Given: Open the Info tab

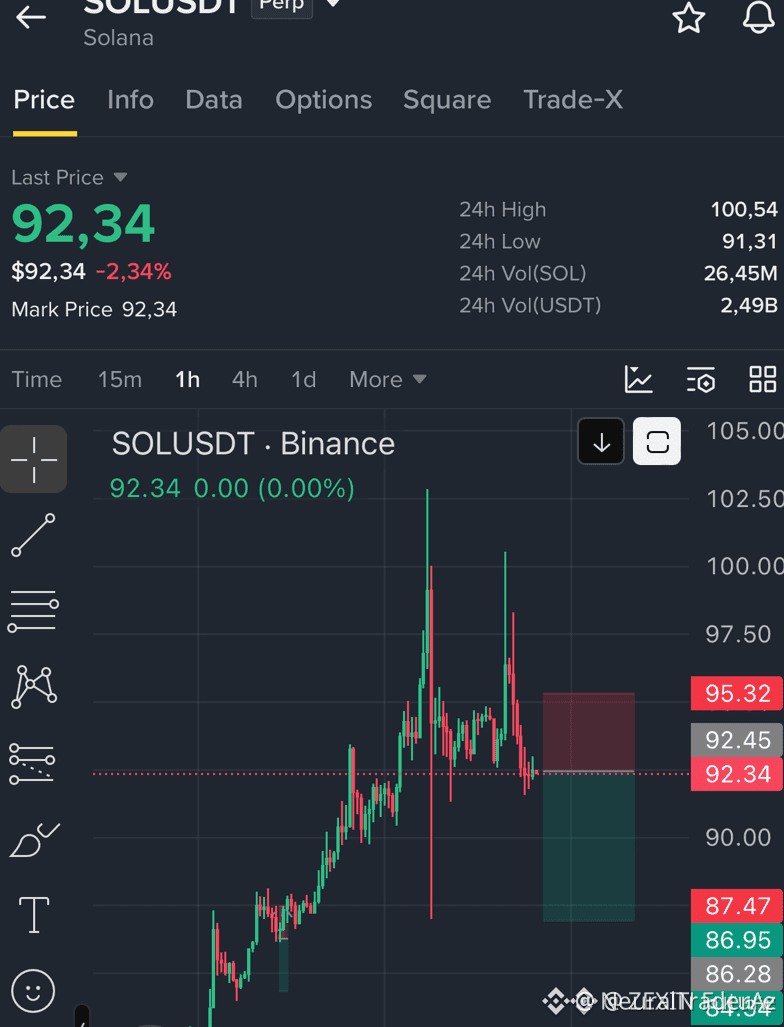Looking at the screenshot, I should (130, 100).
